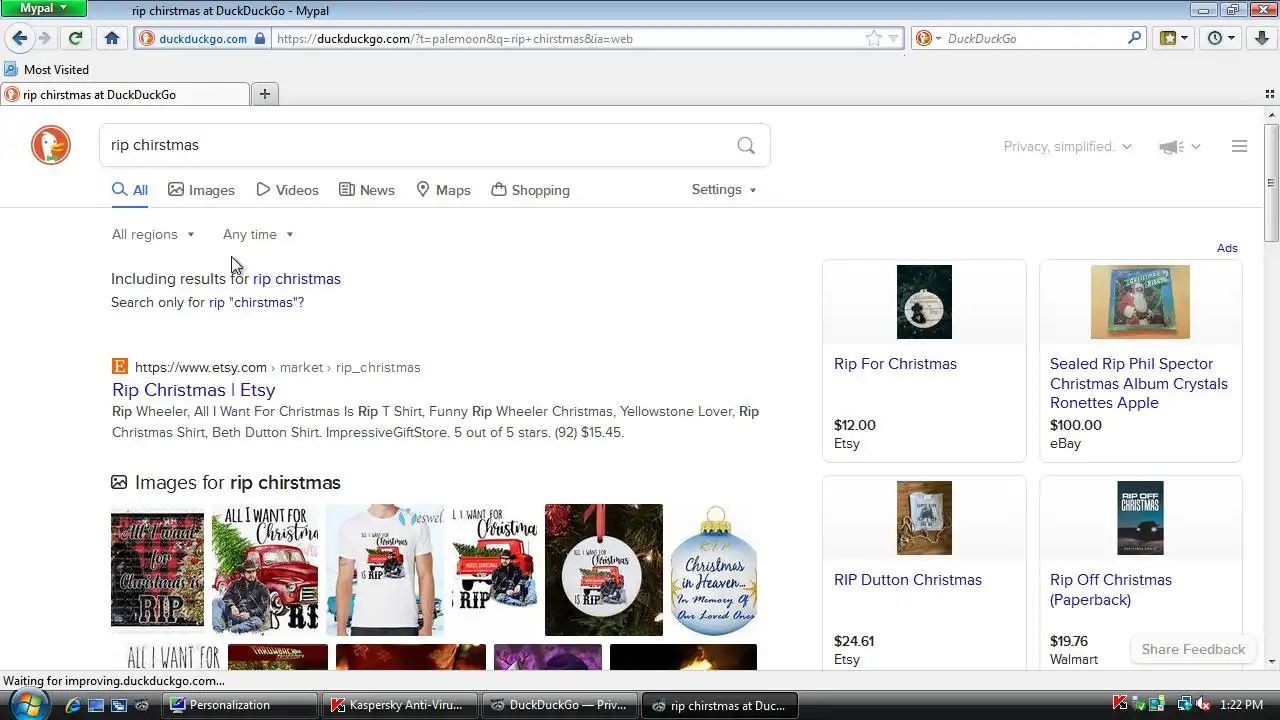Open the 'Christmas in Heaven' bauble image

[x=713, y=570]
